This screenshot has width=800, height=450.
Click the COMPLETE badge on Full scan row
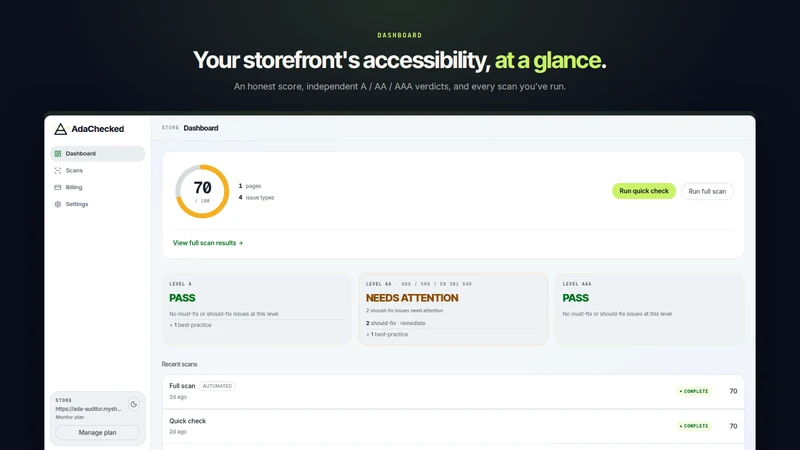point(694,391)
